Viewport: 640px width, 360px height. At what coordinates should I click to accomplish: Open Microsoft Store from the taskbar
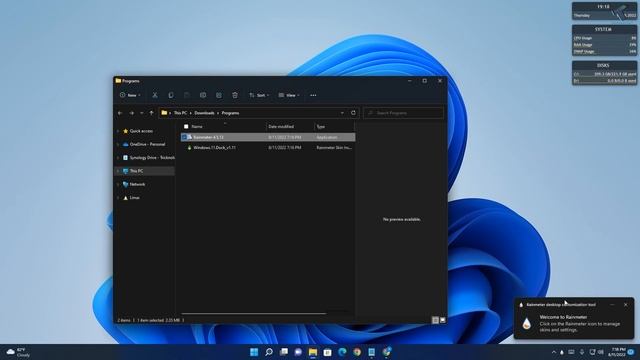pos(327,352)
